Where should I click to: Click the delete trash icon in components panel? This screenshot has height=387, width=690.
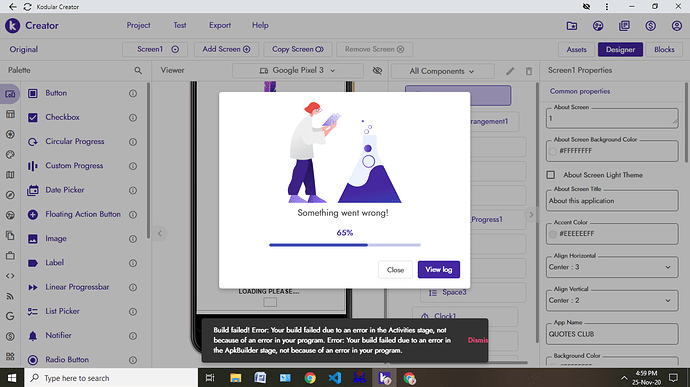coord(529,71)
